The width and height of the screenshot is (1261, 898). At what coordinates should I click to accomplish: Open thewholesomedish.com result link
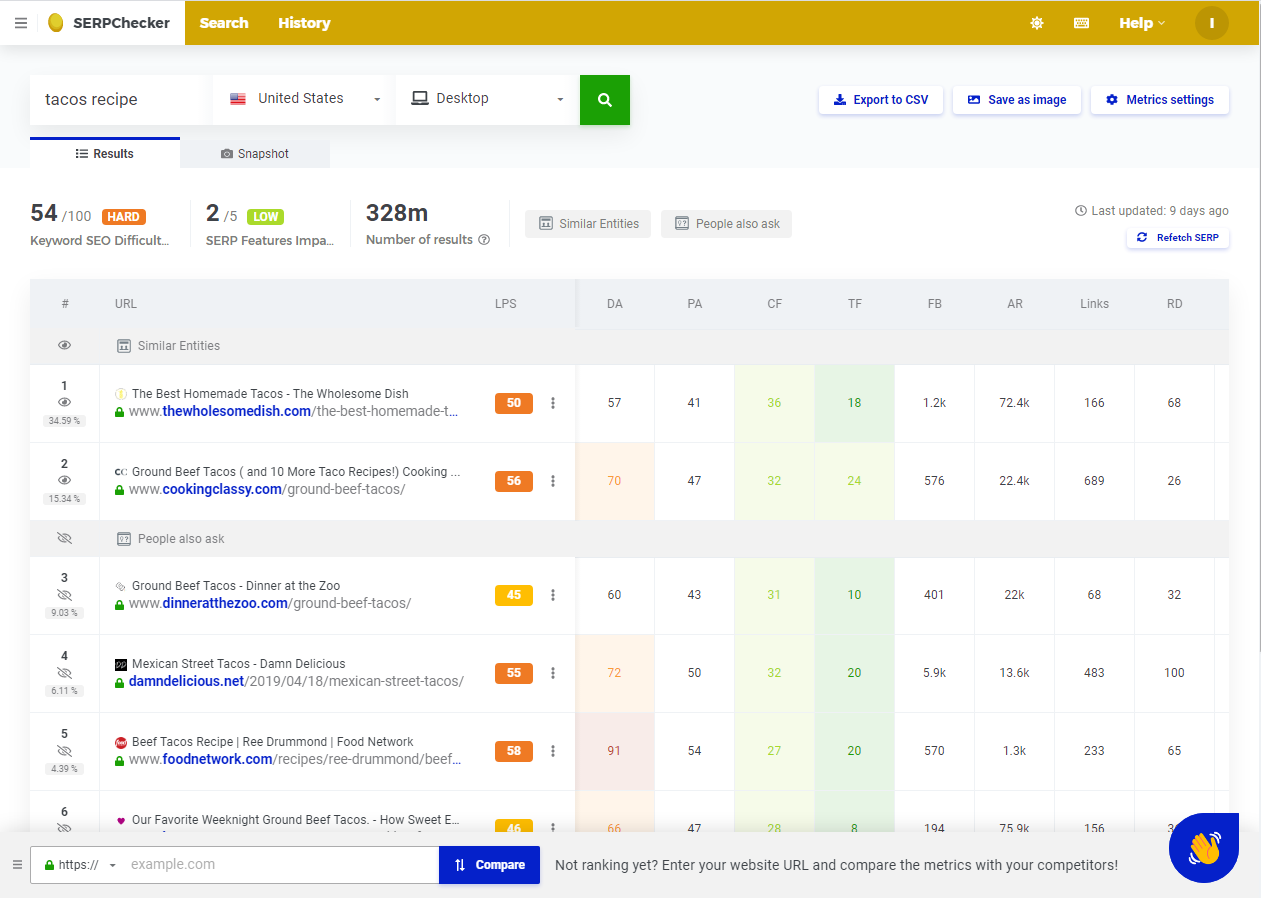click(293, 411)
